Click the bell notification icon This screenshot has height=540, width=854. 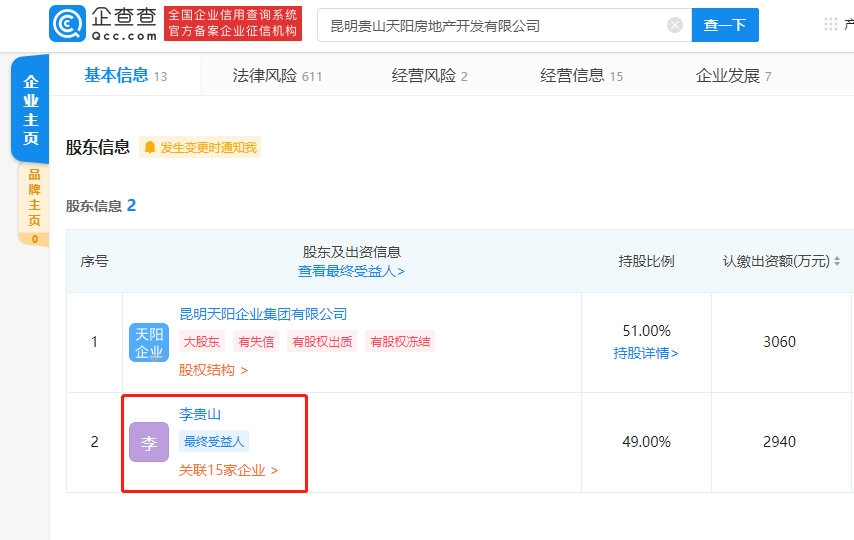coord(150,148)
